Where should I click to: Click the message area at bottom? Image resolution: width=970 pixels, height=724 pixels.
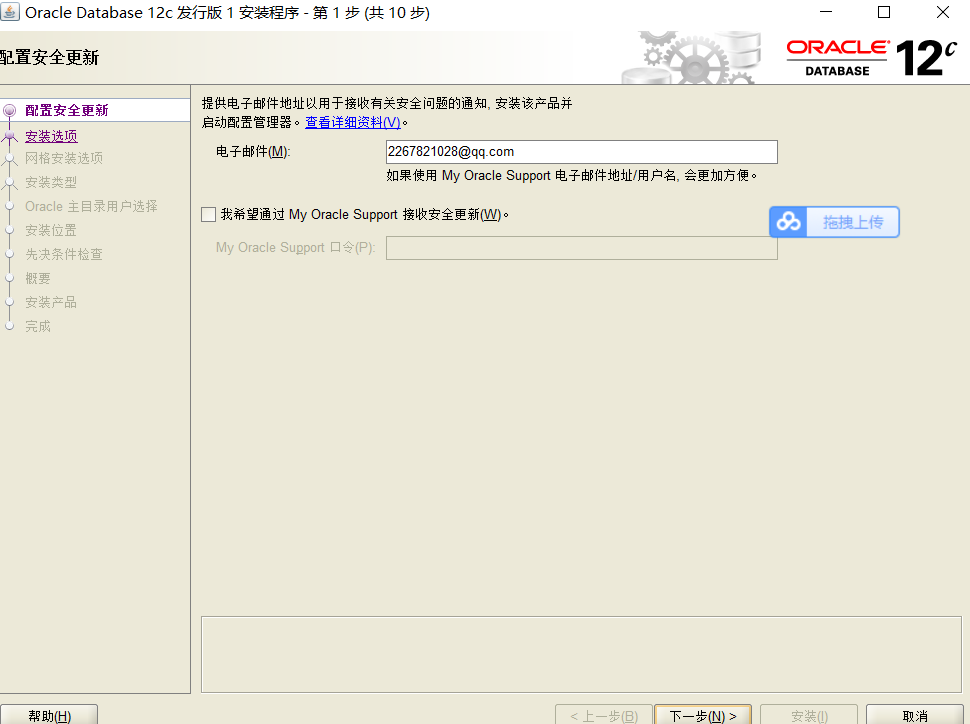click(581, 655)
